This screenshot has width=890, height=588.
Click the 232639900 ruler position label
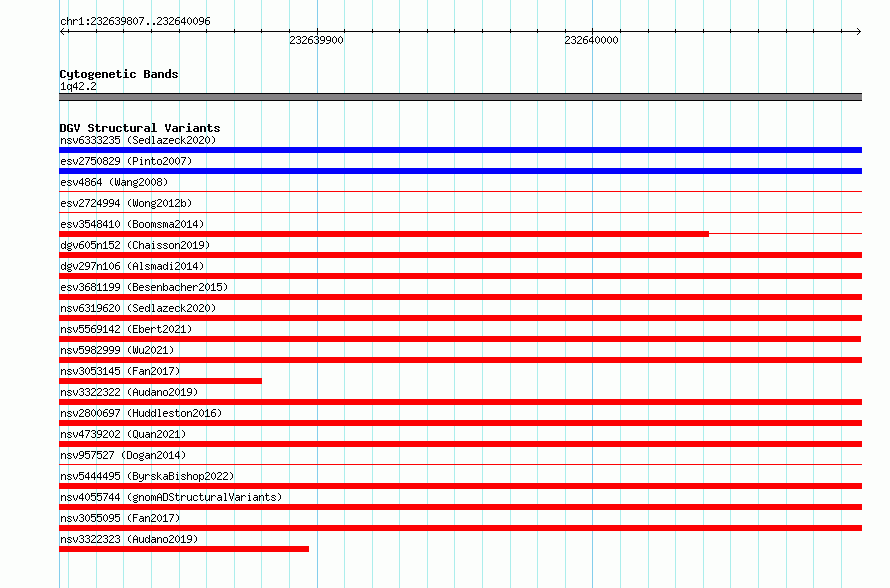[316, 40]
